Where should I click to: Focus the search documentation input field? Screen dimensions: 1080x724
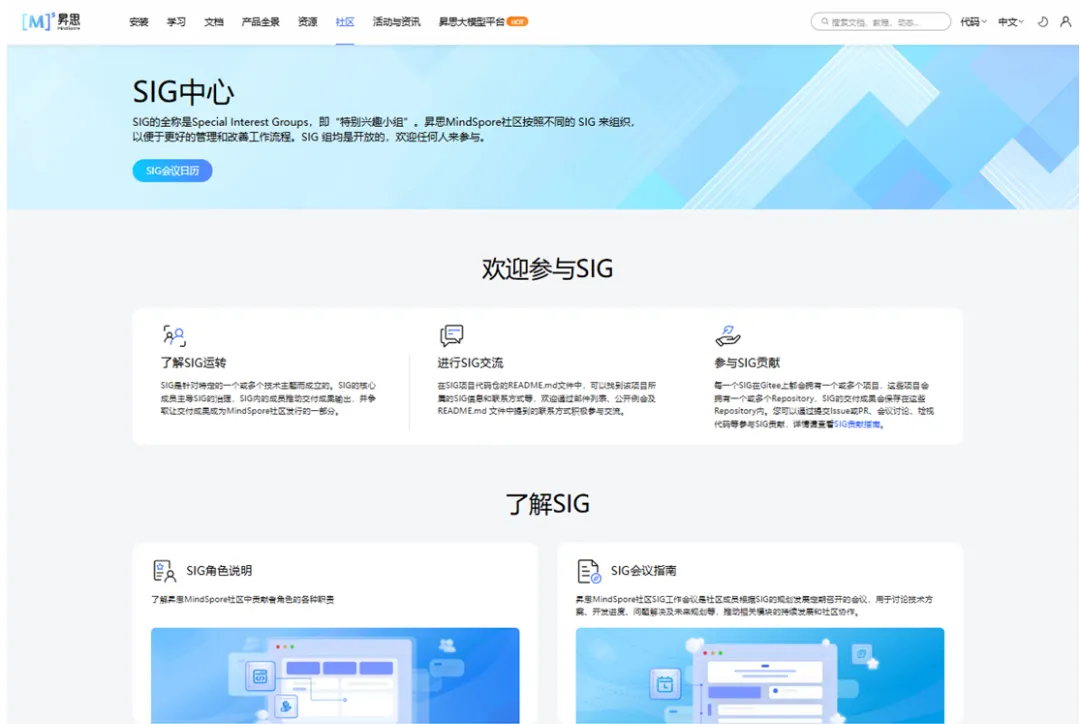885,22
